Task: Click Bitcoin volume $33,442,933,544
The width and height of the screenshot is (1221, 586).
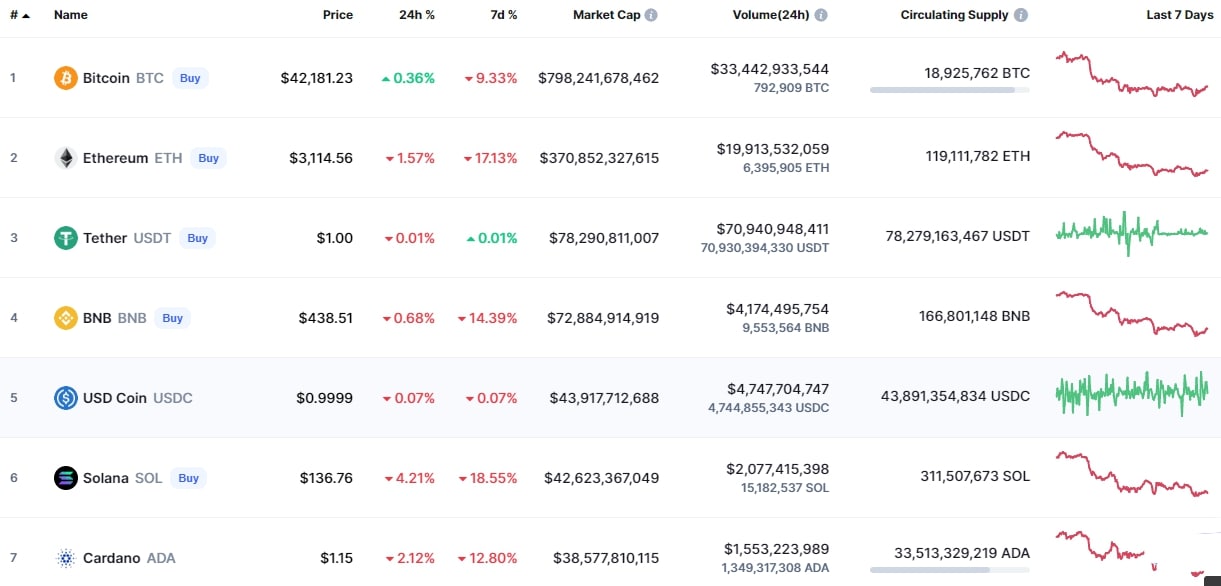Action: 770,69
